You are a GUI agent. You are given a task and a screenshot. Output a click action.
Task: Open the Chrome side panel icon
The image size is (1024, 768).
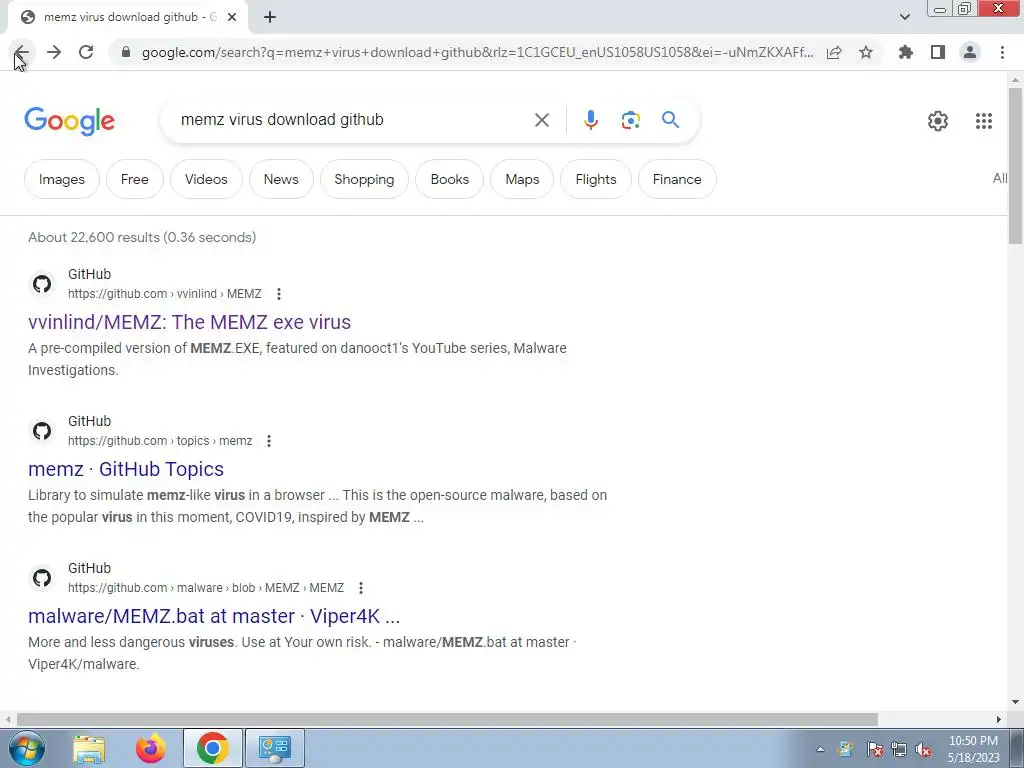pos(938,52)
